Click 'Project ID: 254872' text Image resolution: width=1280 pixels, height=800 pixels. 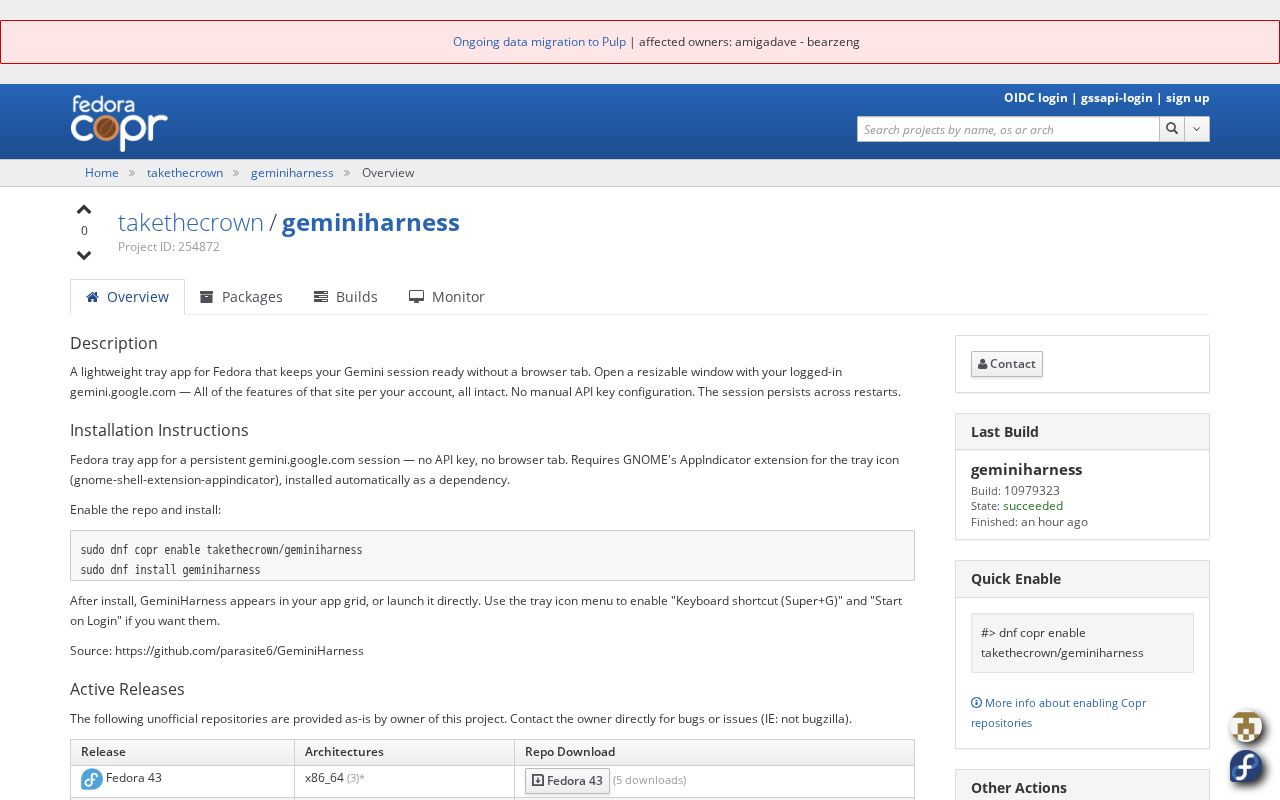[x=169, y=247]
